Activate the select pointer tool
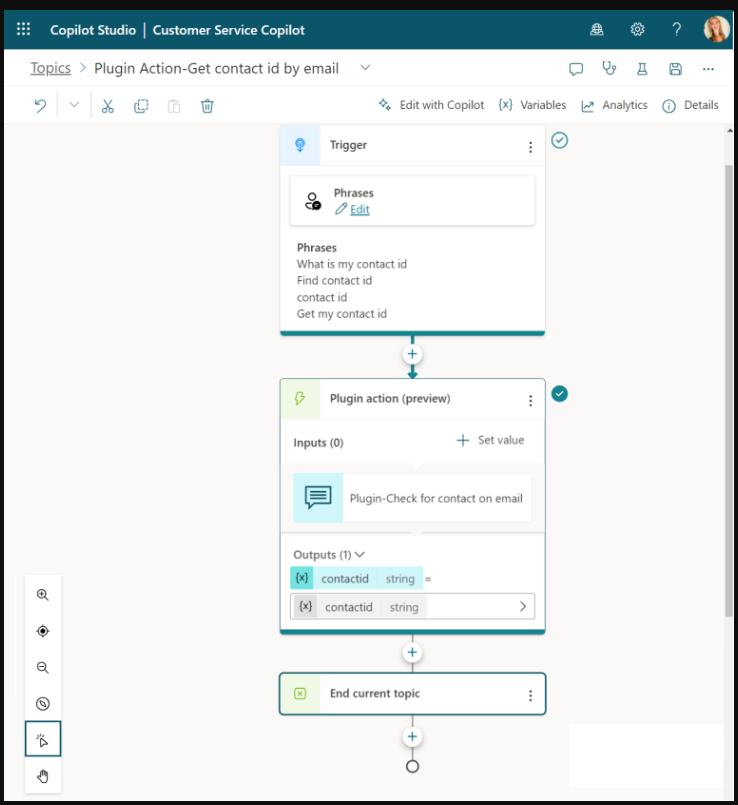The image size is (738, 805). 43,739
